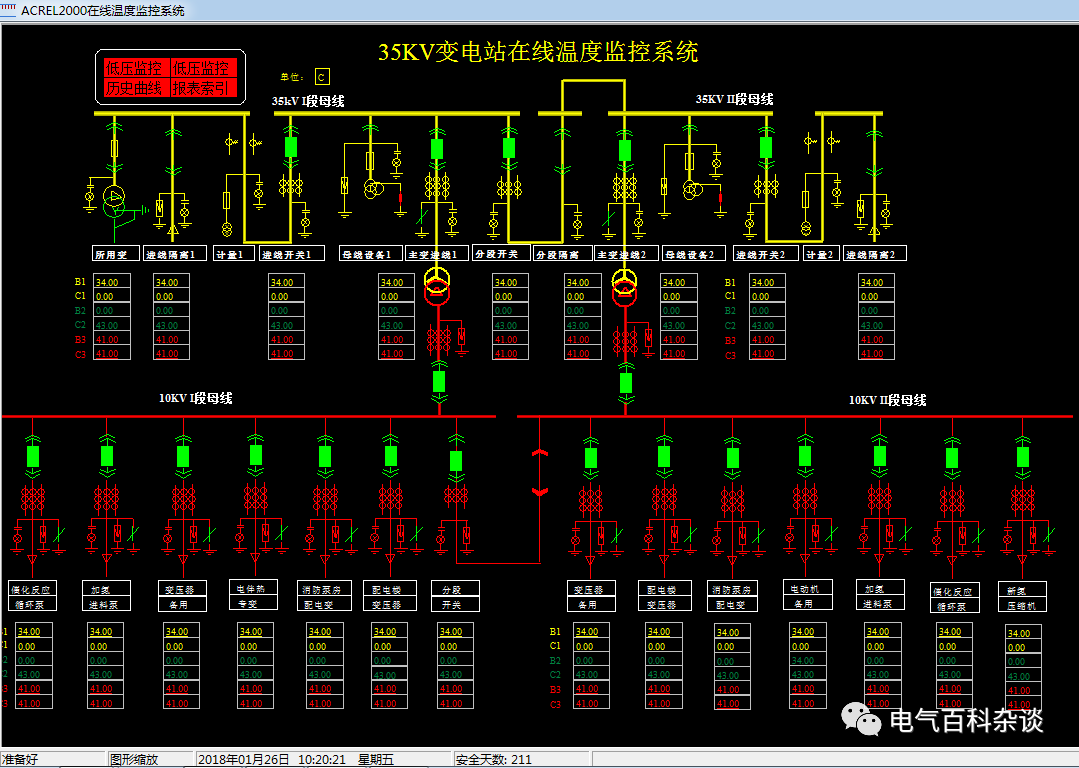Click the 主变进线2 label box

(x=626, y=253)
